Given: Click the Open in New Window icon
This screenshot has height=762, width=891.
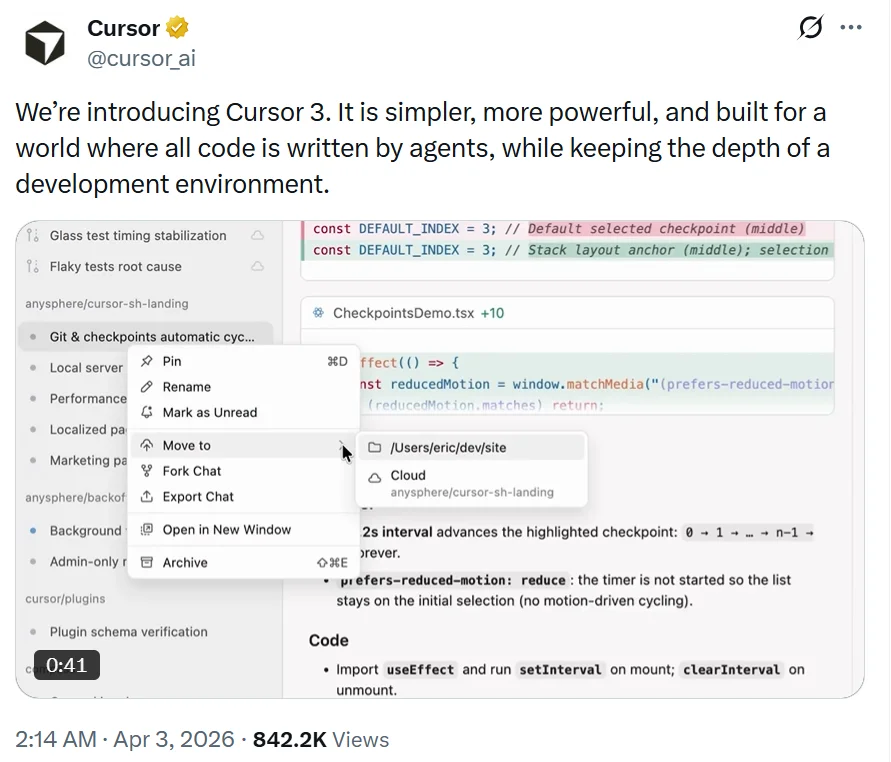Looking at the screenshot, I should 147,530.
